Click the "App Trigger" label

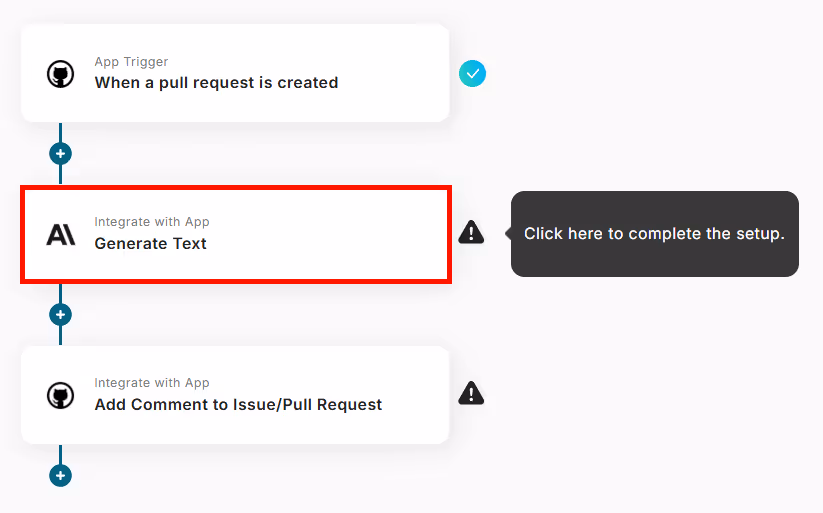click(131, 61)
